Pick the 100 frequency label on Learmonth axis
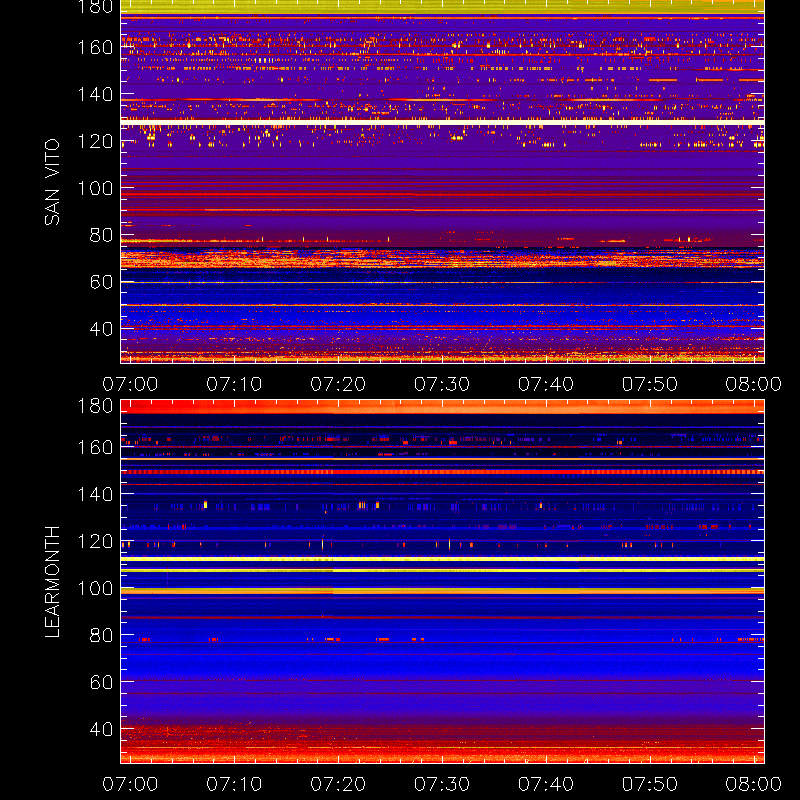800x800 pixels. (x=95, y=588)
